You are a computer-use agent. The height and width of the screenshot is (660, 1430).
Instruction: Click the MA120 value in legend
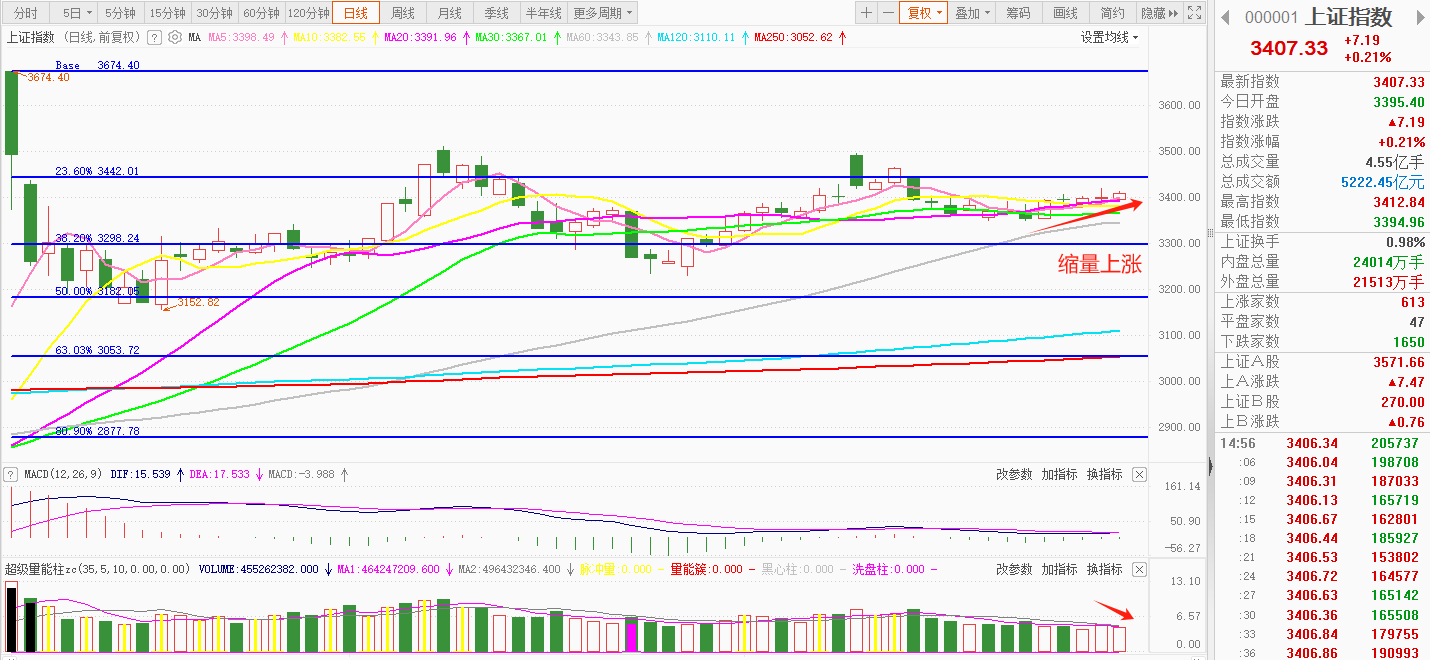pyautogui.click(x=696, y=37)
